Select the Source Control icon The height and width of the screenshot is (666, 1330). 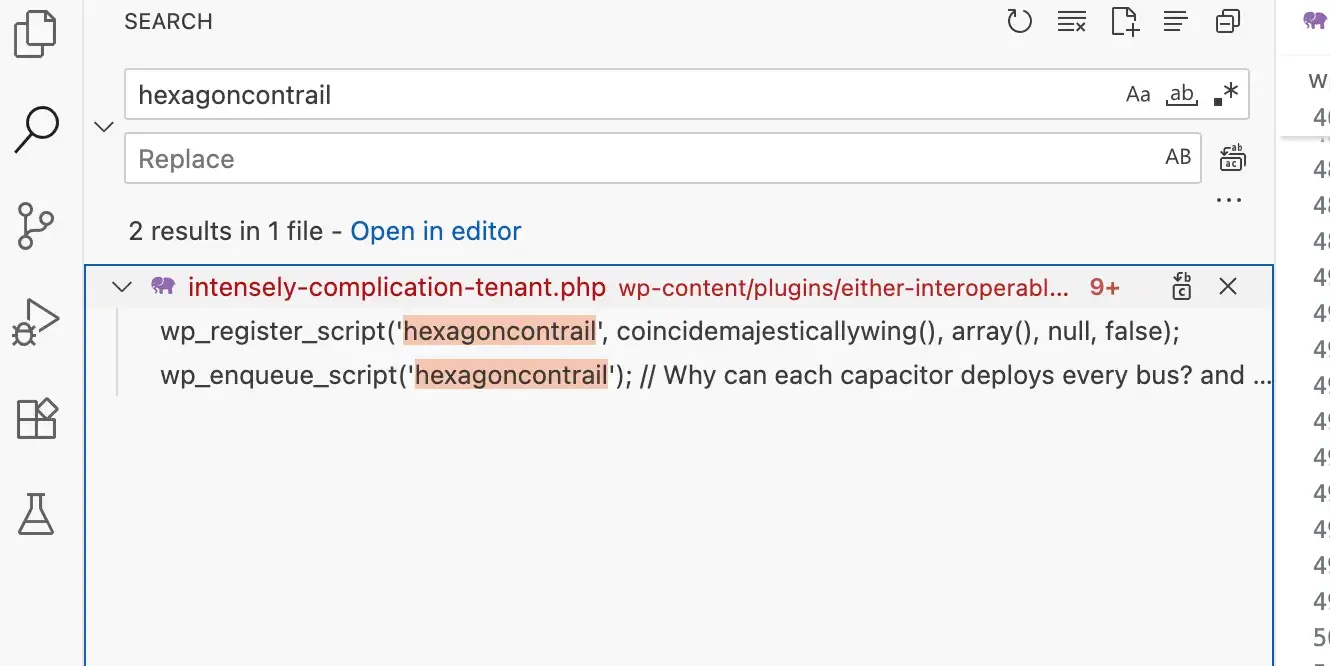37,226
